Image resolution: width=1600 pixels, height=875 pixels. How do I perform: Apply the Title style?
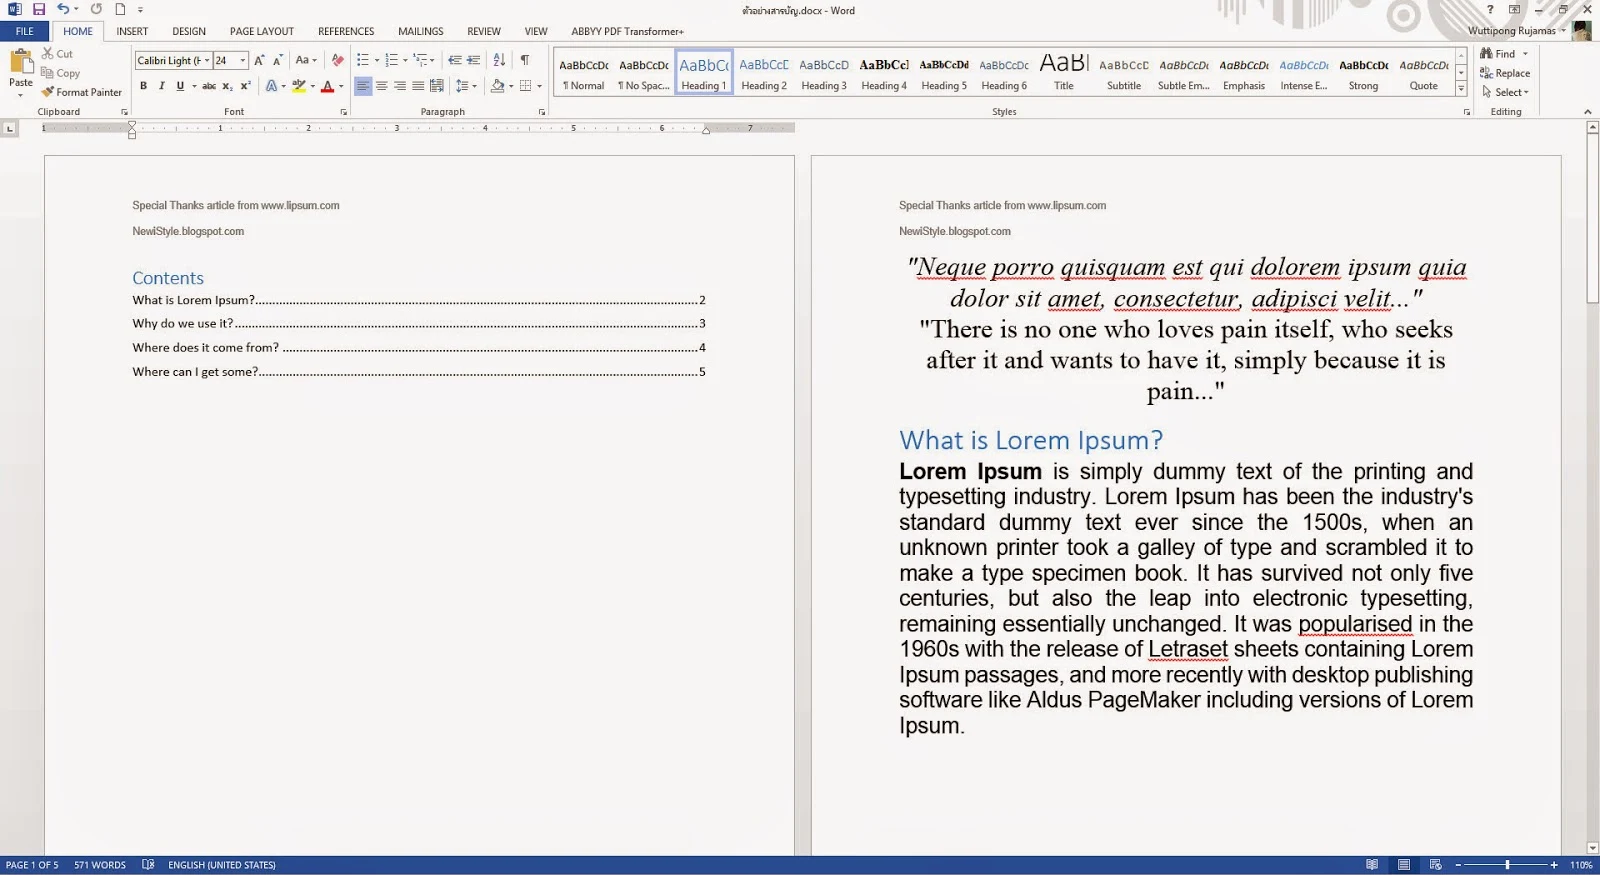click(1064, 73)
